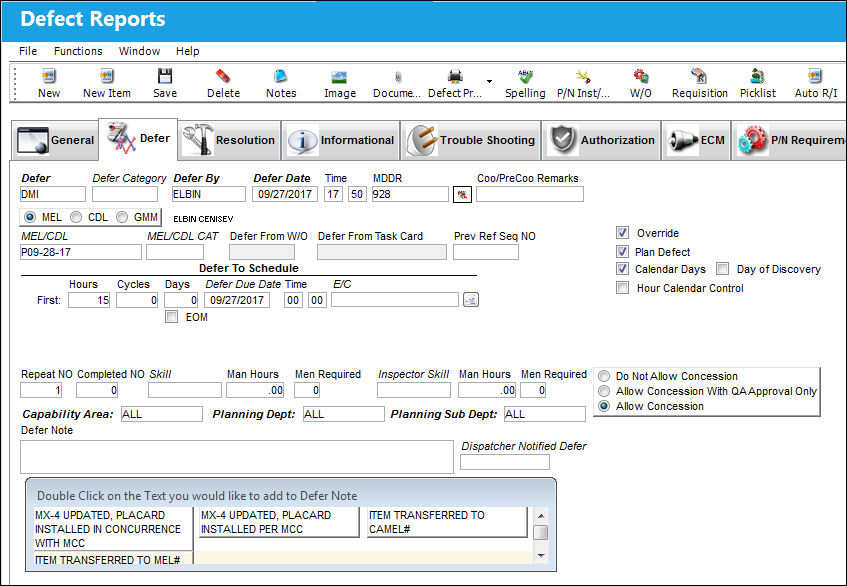
Task: Click the New toolbar icon
Action: pyautogui.click(x=49, y=76)
